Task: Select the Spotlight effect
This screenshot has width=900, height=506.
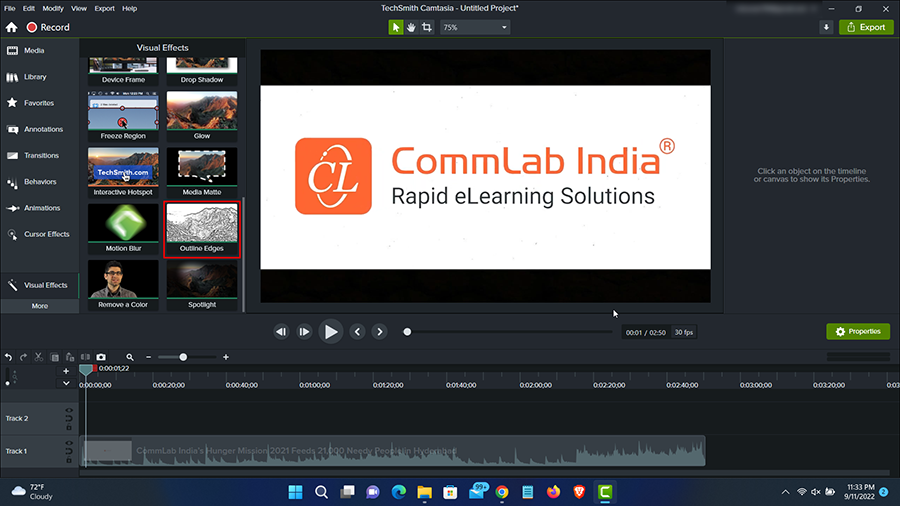Action: [201, 285]
